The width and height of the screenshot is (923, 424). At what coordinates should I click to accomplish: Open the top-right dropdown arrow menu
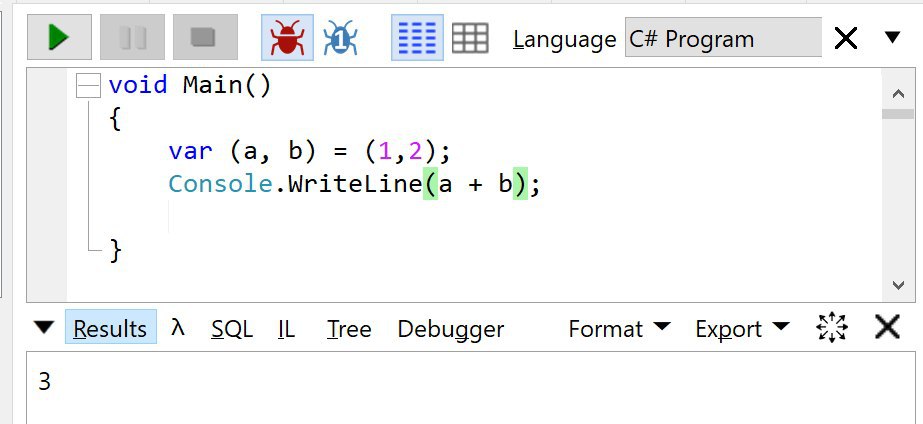892,38
